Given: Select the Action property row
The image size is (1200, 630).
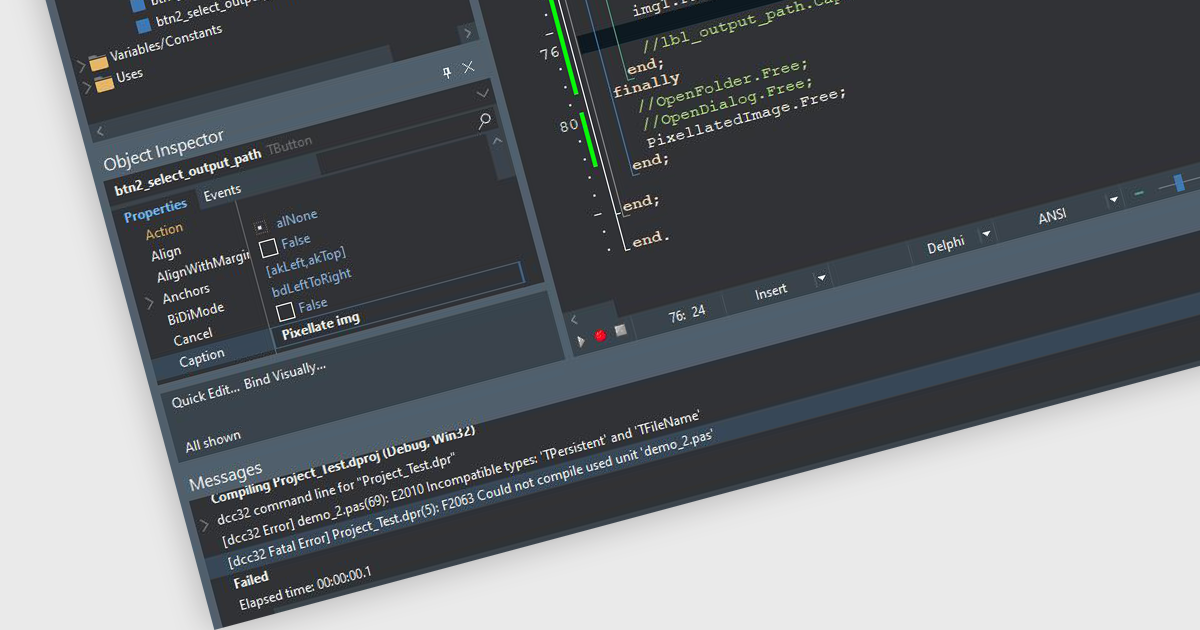Looking at the screenshot, I should [164, 232].
